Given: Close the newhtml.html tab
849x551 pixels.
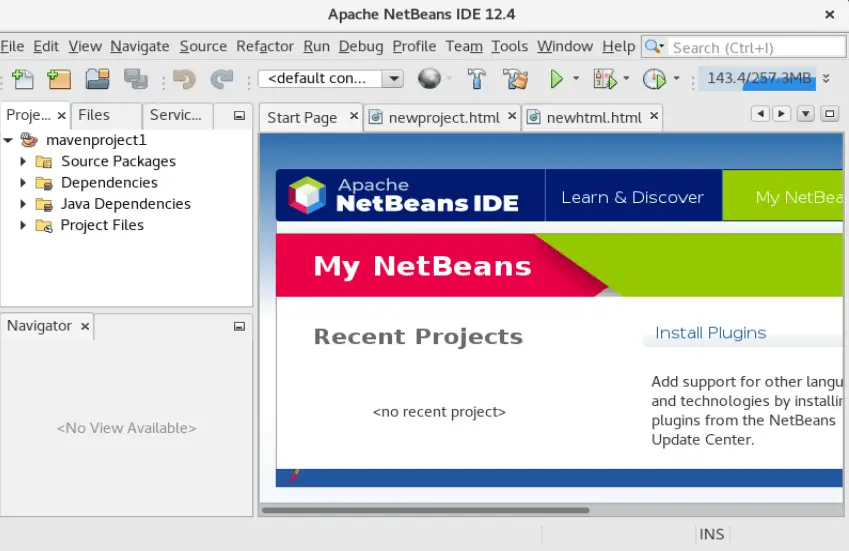Looking at the screenshot, I should pyautogui.click(x=654, y=116).
